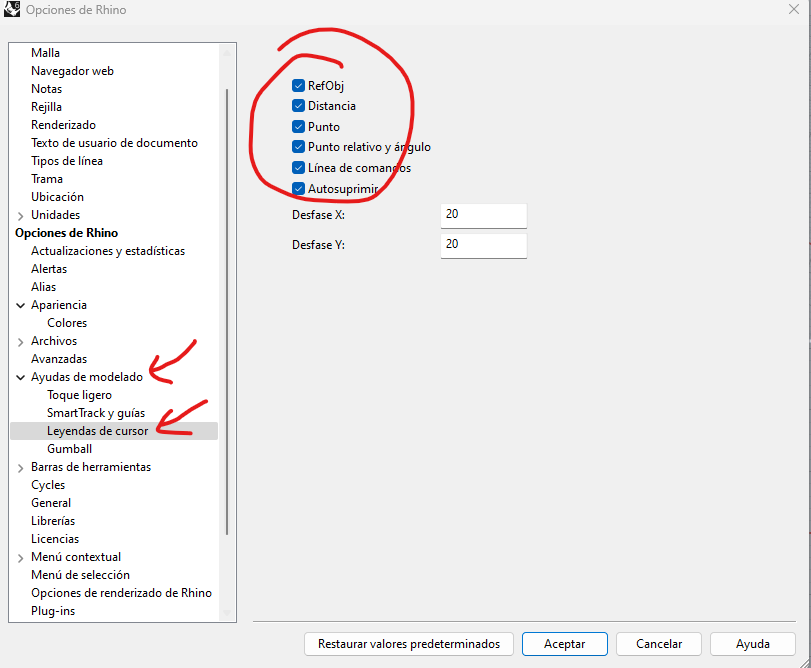Viewport: 811px width, 668px height.
Task: Select Rejilla in the options tree
Action: tap(47, 107)
